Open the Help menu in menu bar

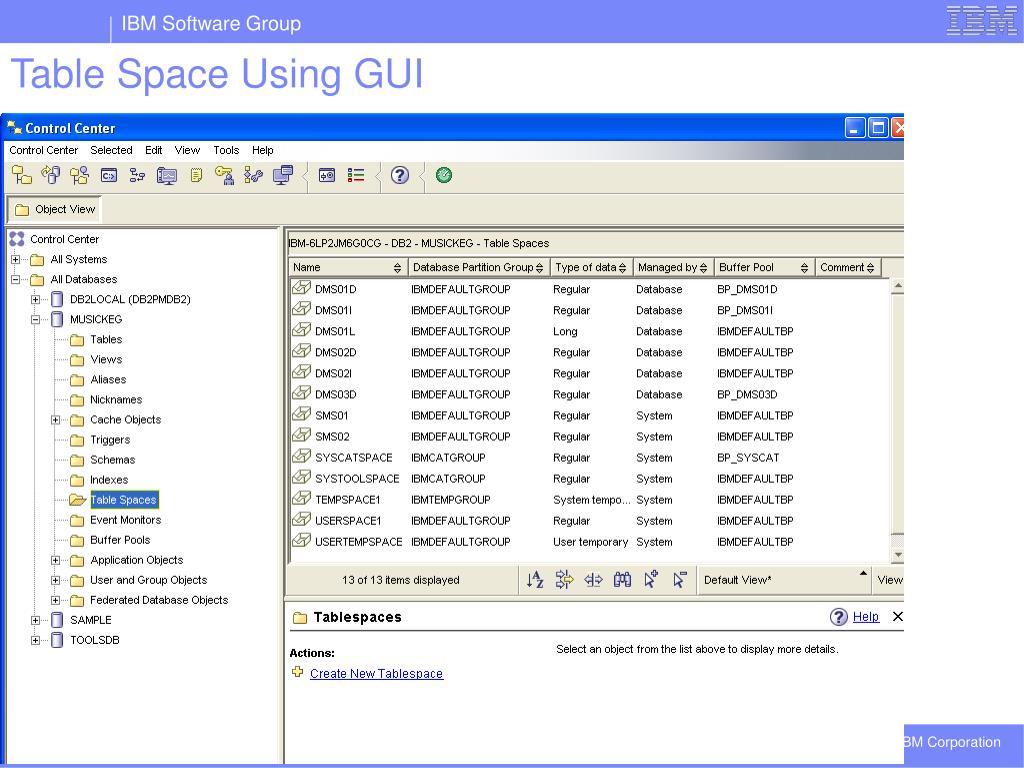coord(263,150)
